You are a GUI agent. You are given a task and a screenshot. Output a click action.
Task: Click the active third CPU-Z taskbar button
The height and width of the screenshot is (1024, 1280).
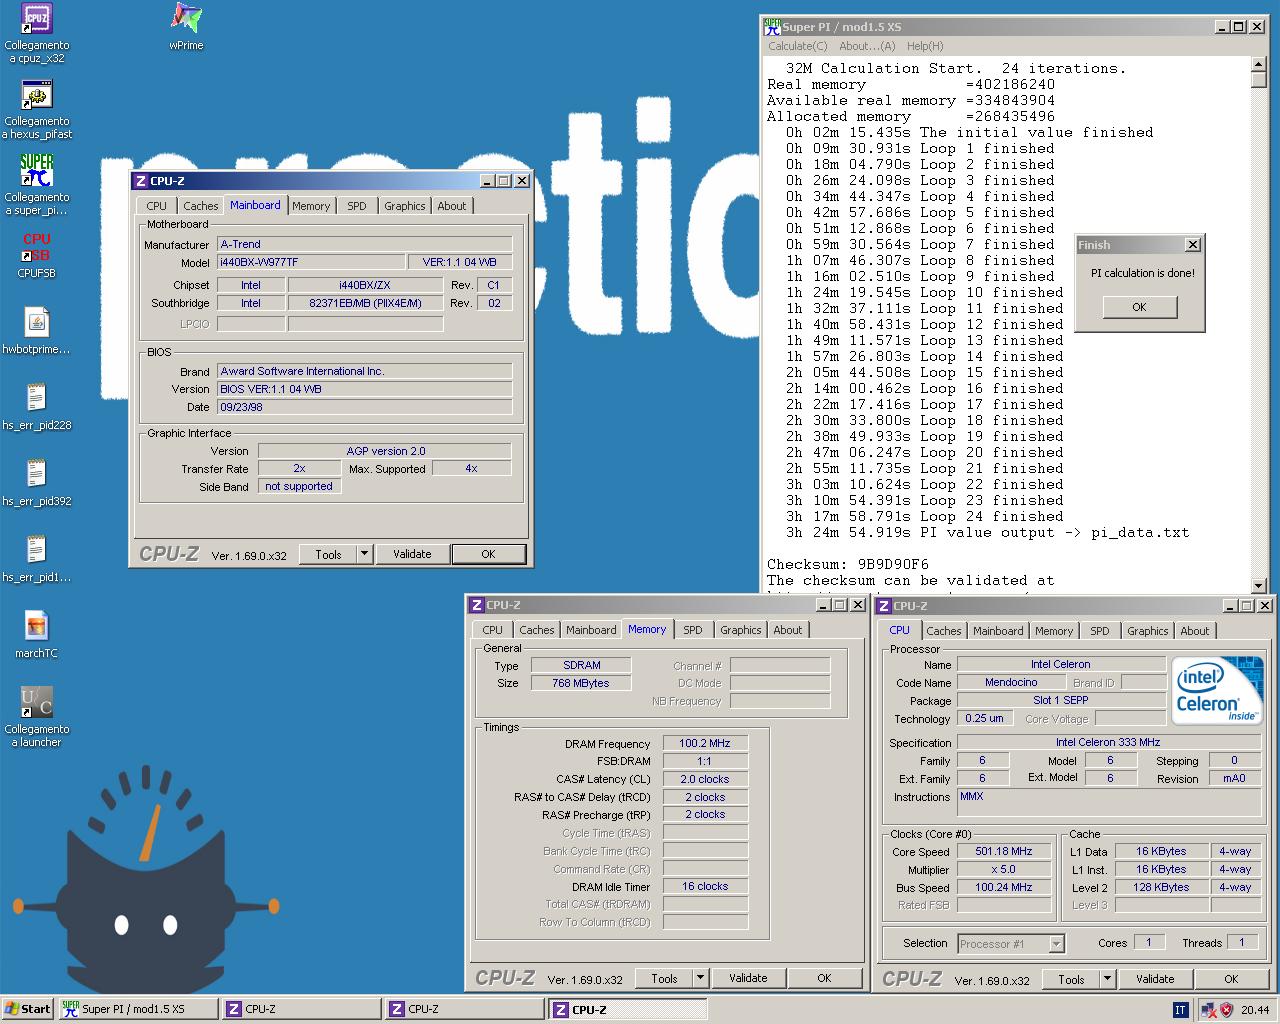click(628, 1009)
